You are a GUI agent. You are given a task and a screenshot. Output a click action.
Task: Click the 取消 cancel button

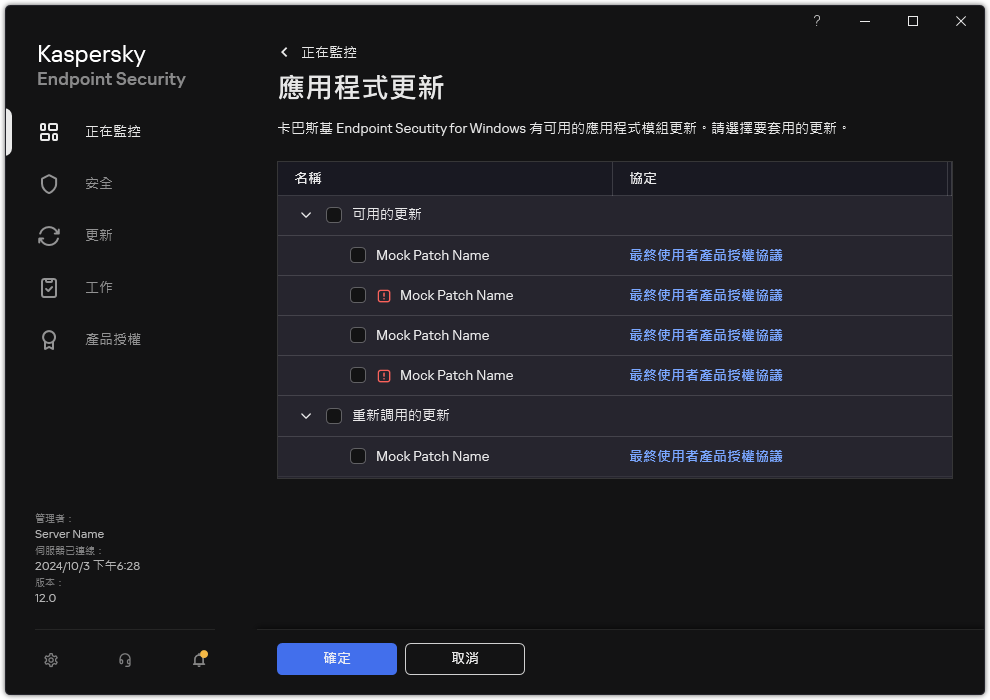pyautogui.click(x=464, y=659)
